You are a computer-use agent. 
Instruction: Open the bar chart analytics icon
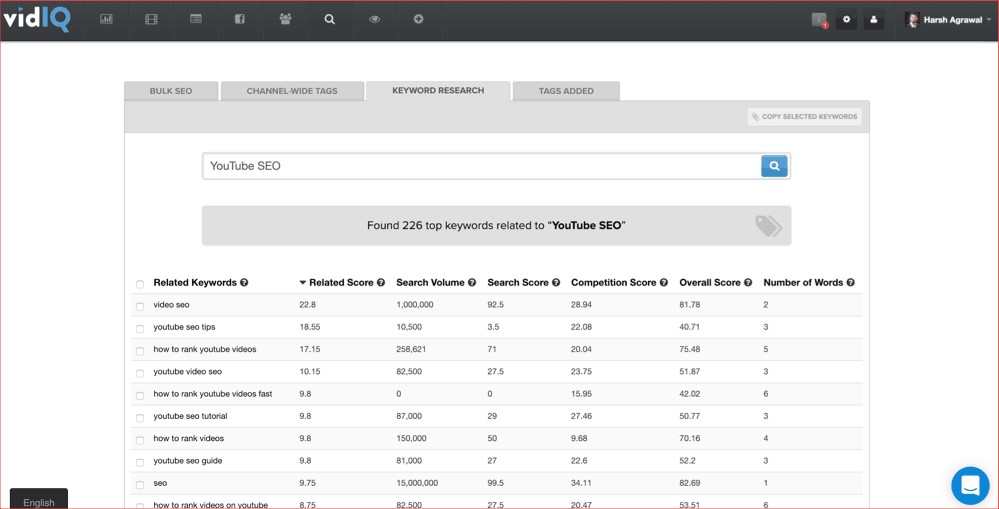pos(106,20)
